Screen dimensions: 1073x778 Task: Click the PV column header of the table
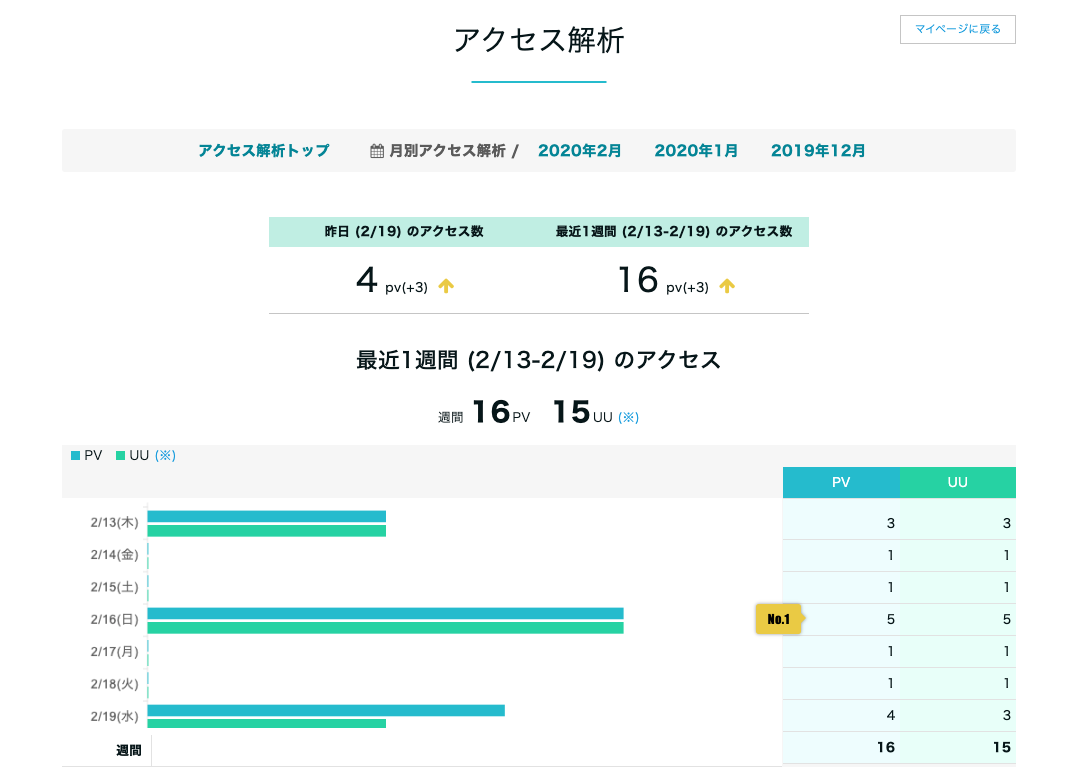click(x=840, y=482)
